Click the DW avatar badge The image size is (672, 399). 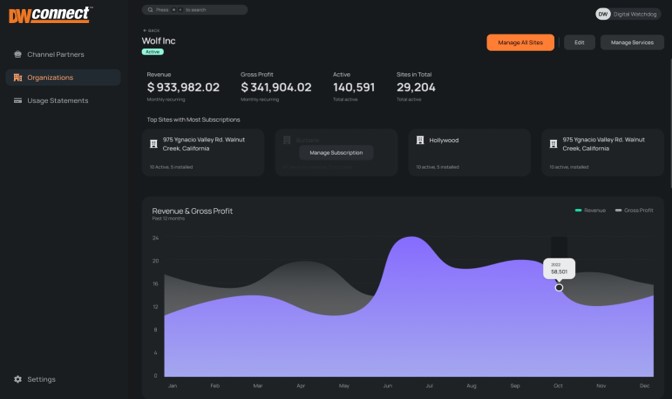(603, 14)
